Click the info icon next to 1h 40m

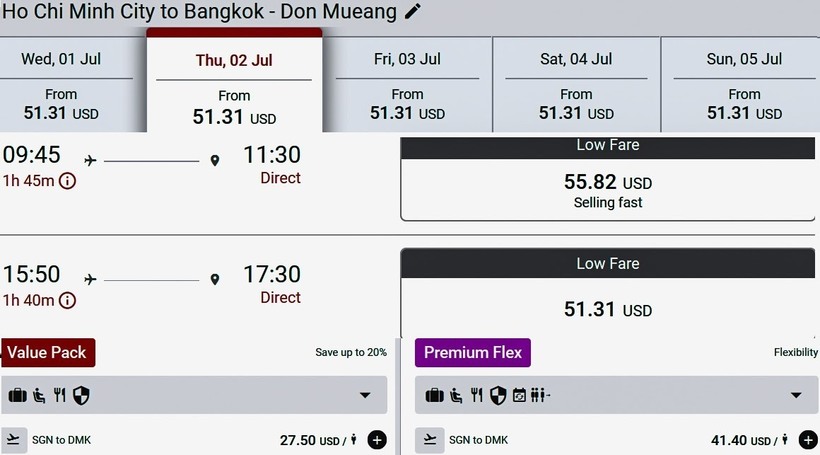pyautogui.click(x=67, y=300)
